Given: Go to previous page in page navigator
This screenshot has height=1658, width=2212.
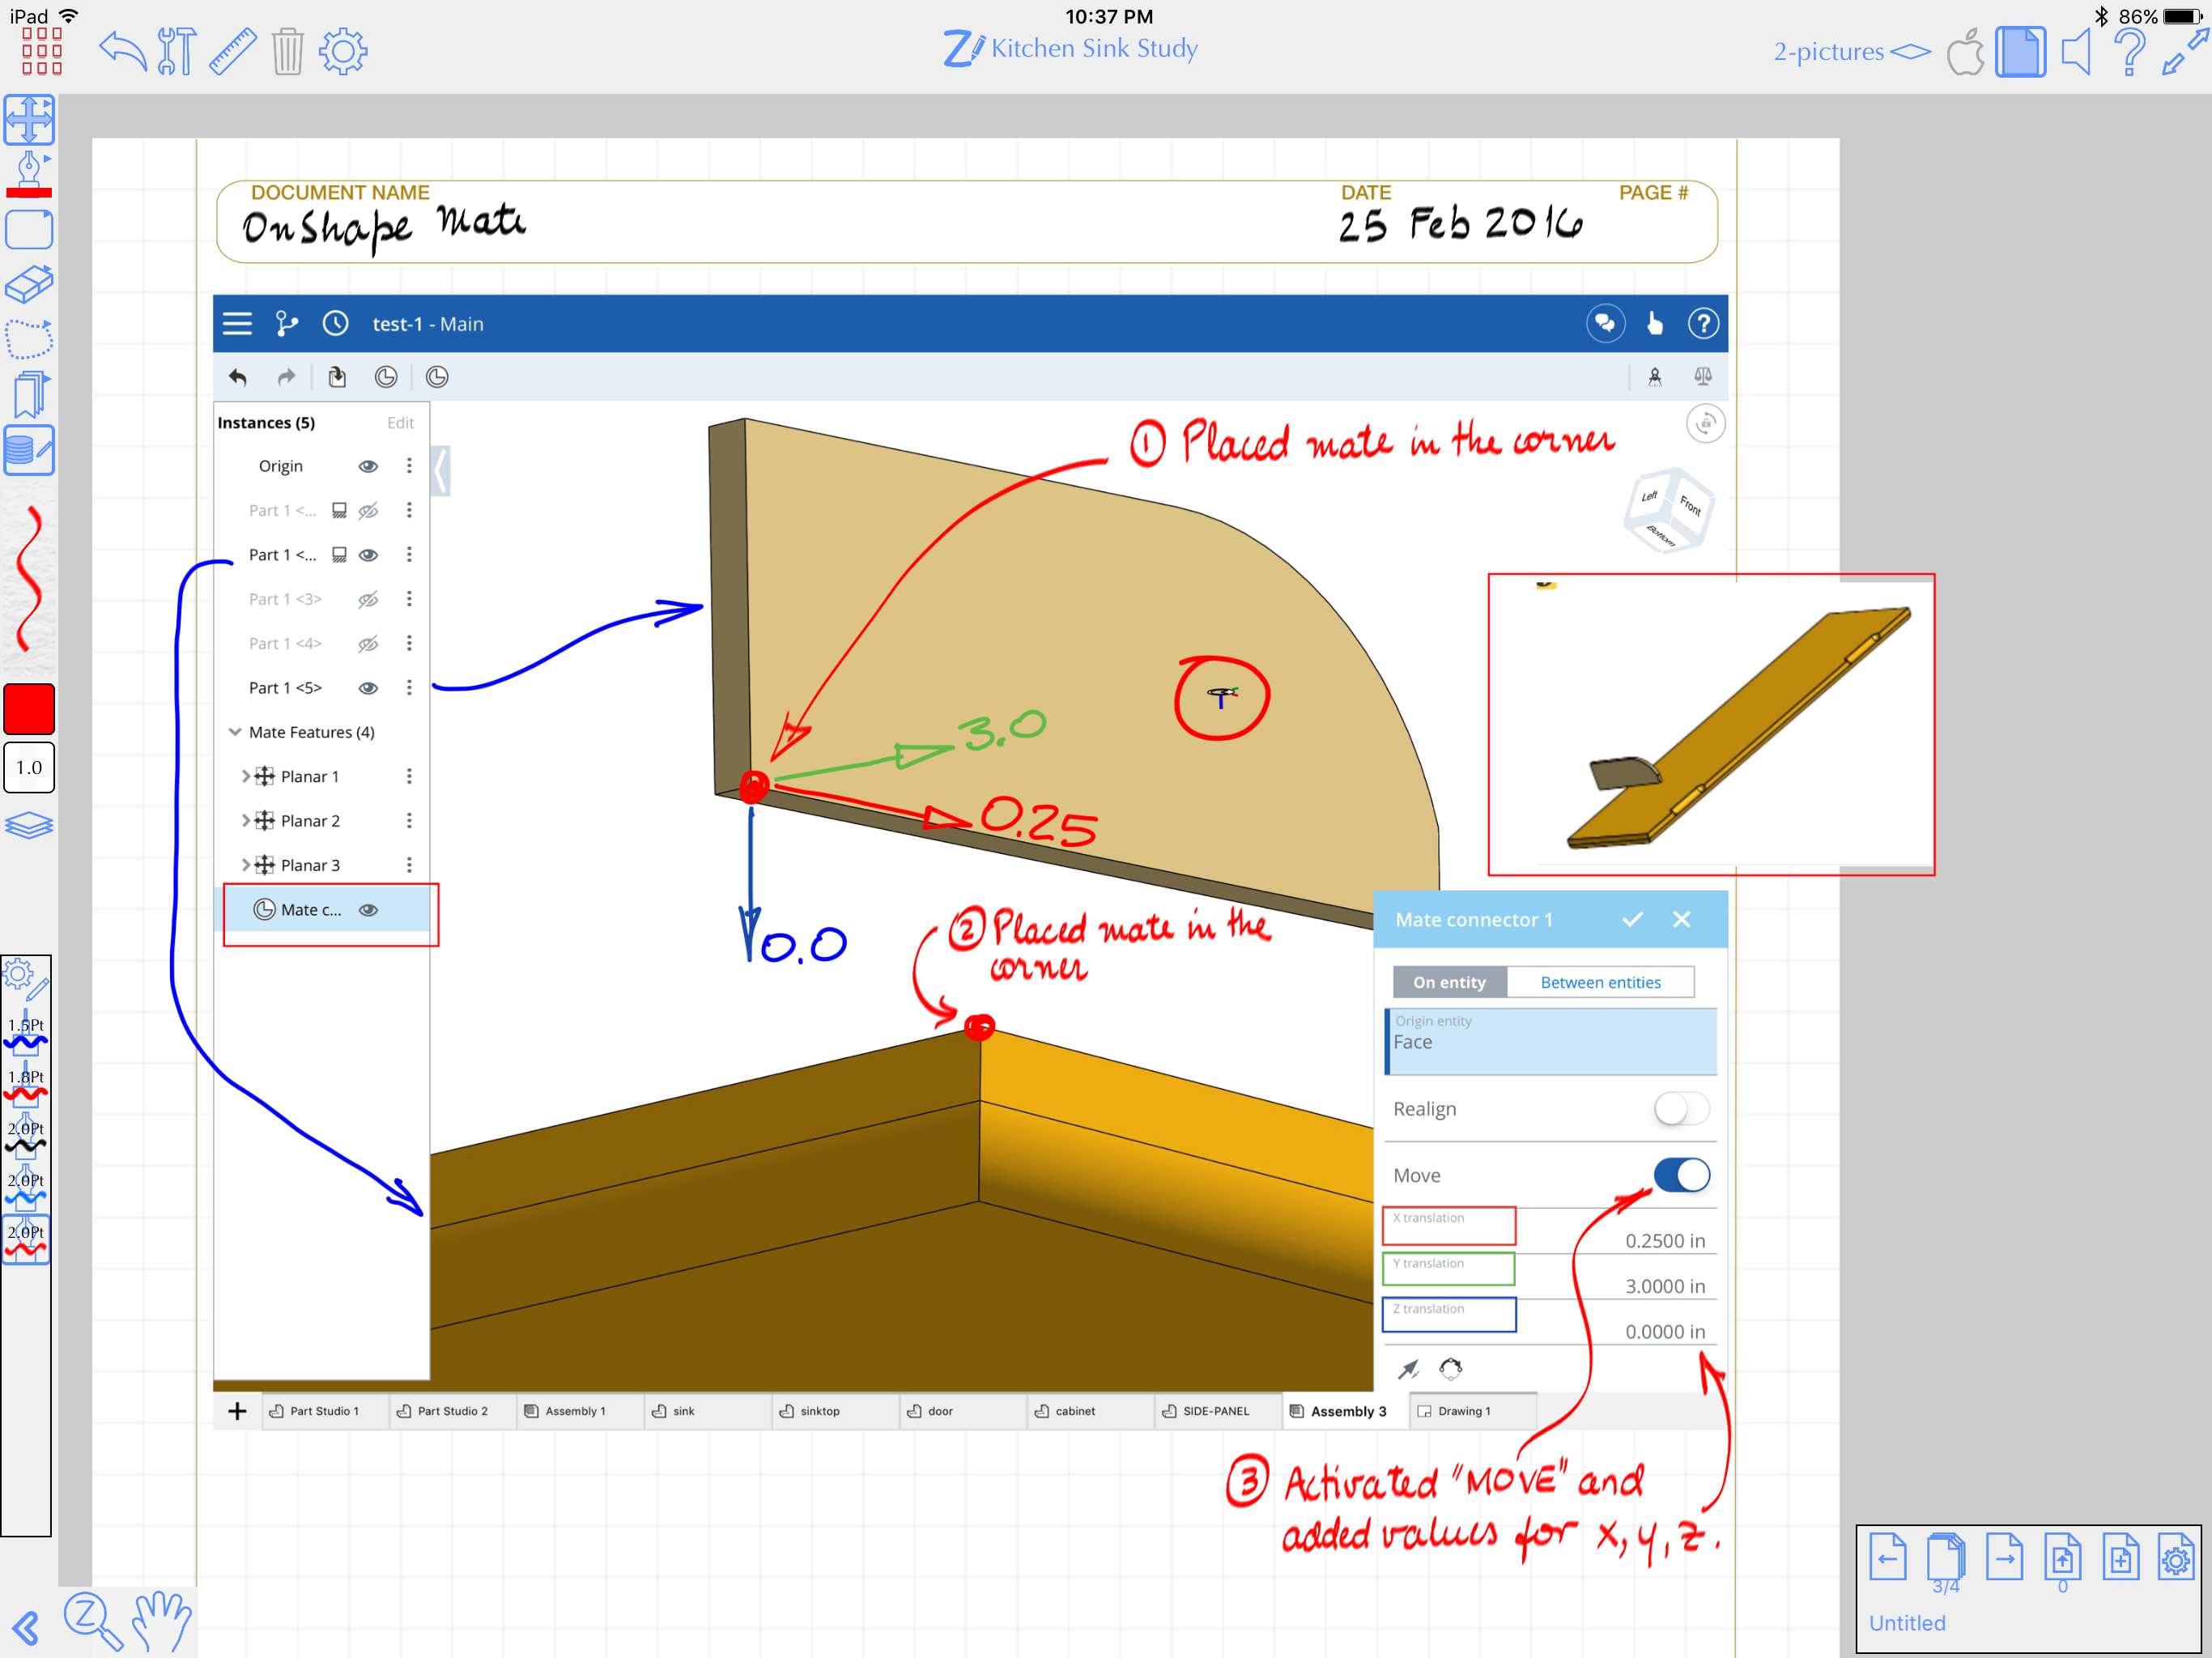Looking at the screenshot, I should (1888, 1557).
